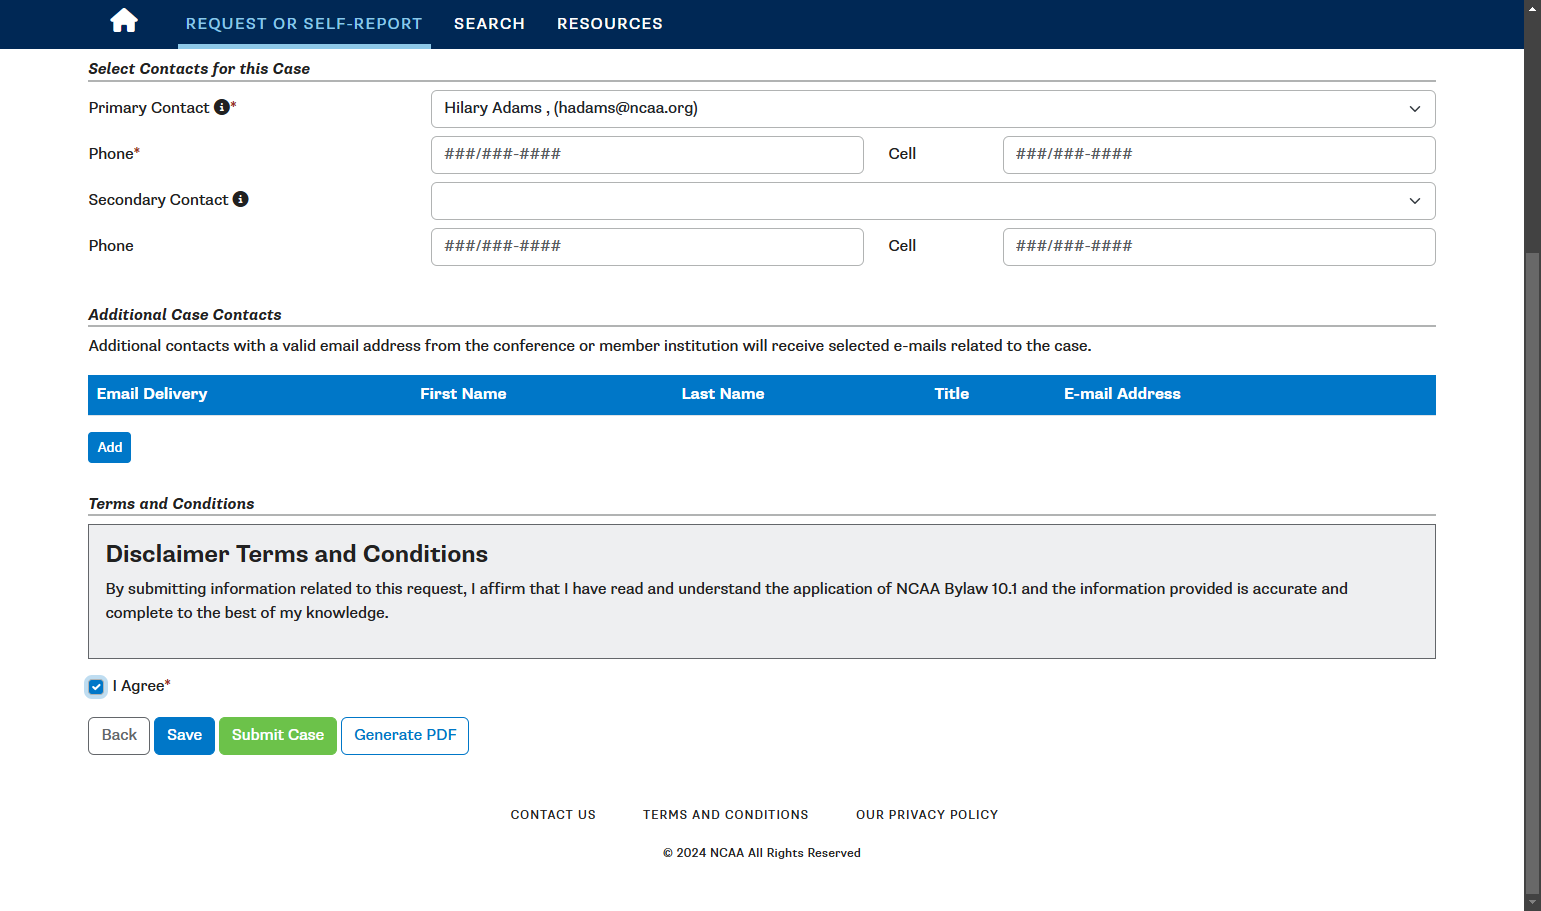Focus the primary contact Phone field
The width and height of the screenshot is (1541, 911).
click(x=647, y=155)
